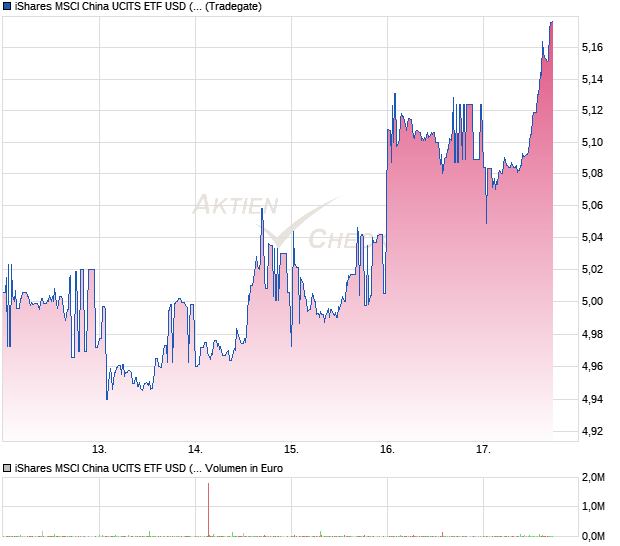Click the 4,96 price axis label
Viewport: 620px width, 546px height.
click(x=592, y=367)
